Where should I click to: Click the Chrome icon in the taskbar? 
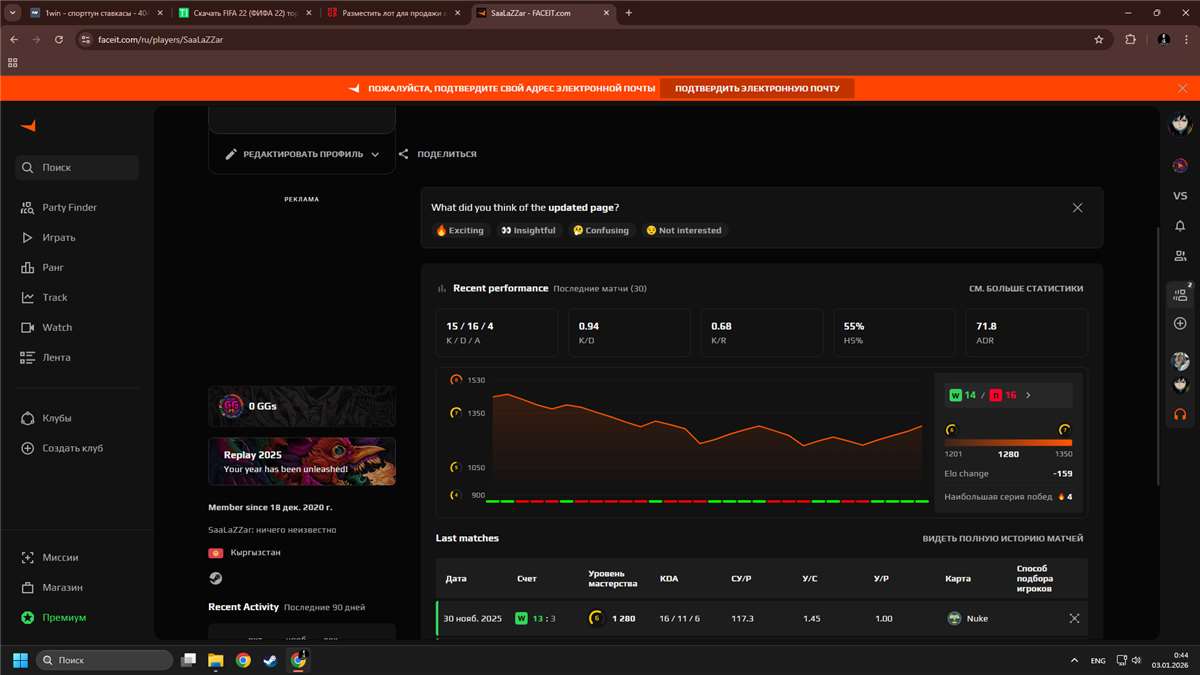point(241,660)
